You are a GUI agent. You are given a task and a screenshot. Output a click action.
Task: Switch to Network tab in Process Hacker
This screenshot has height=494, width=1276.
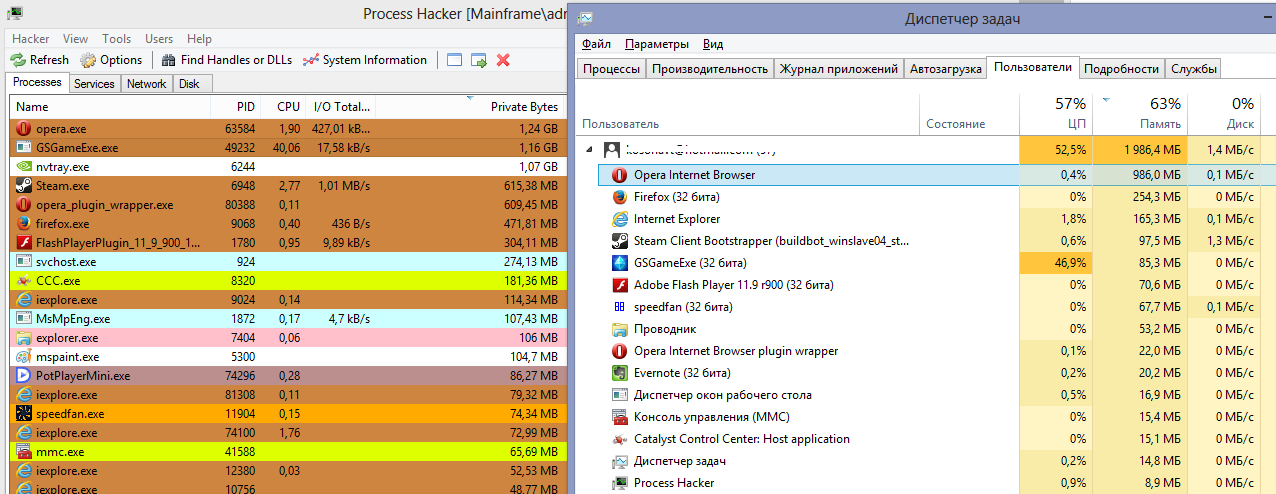(x=146, y=84)
